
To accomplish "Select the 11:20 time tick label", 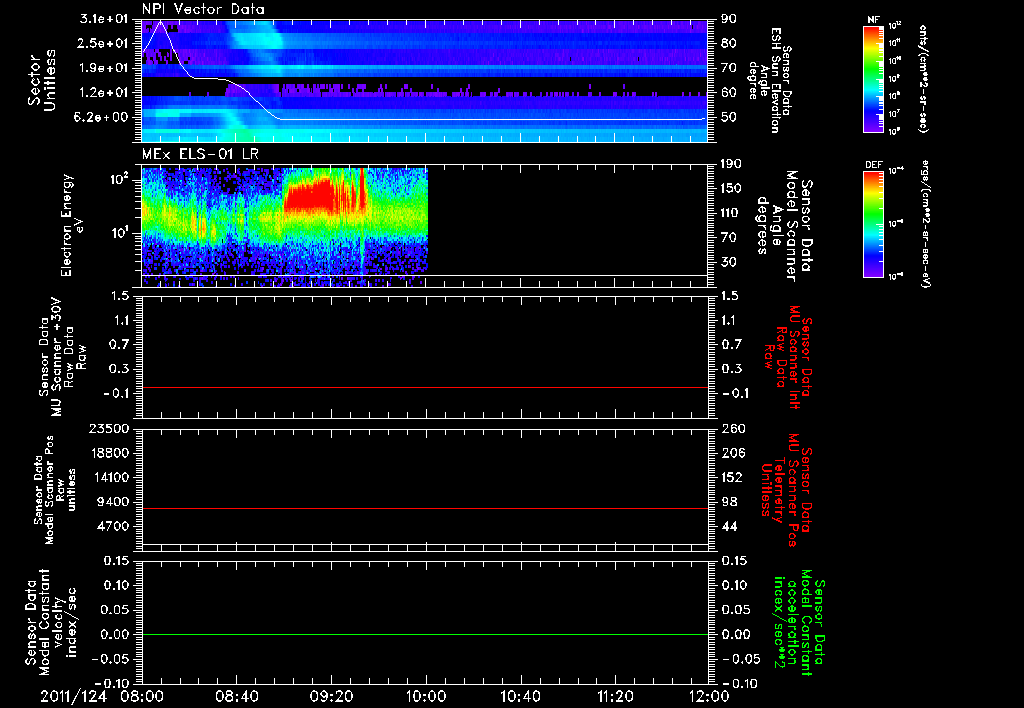I will pyautogui.click(x=615, y=696).
